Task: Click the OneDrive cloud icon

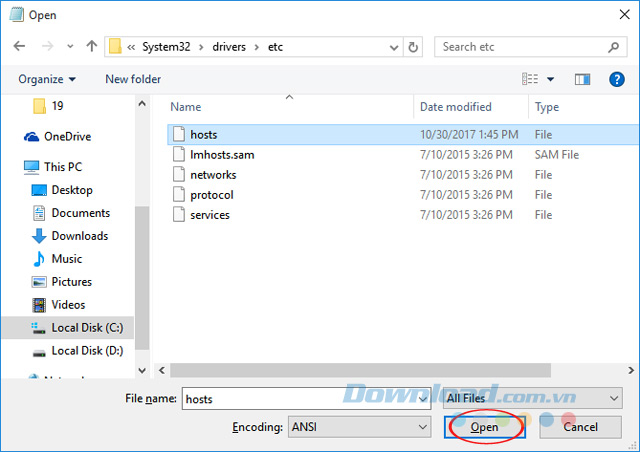Action: (x=31, y=137)
